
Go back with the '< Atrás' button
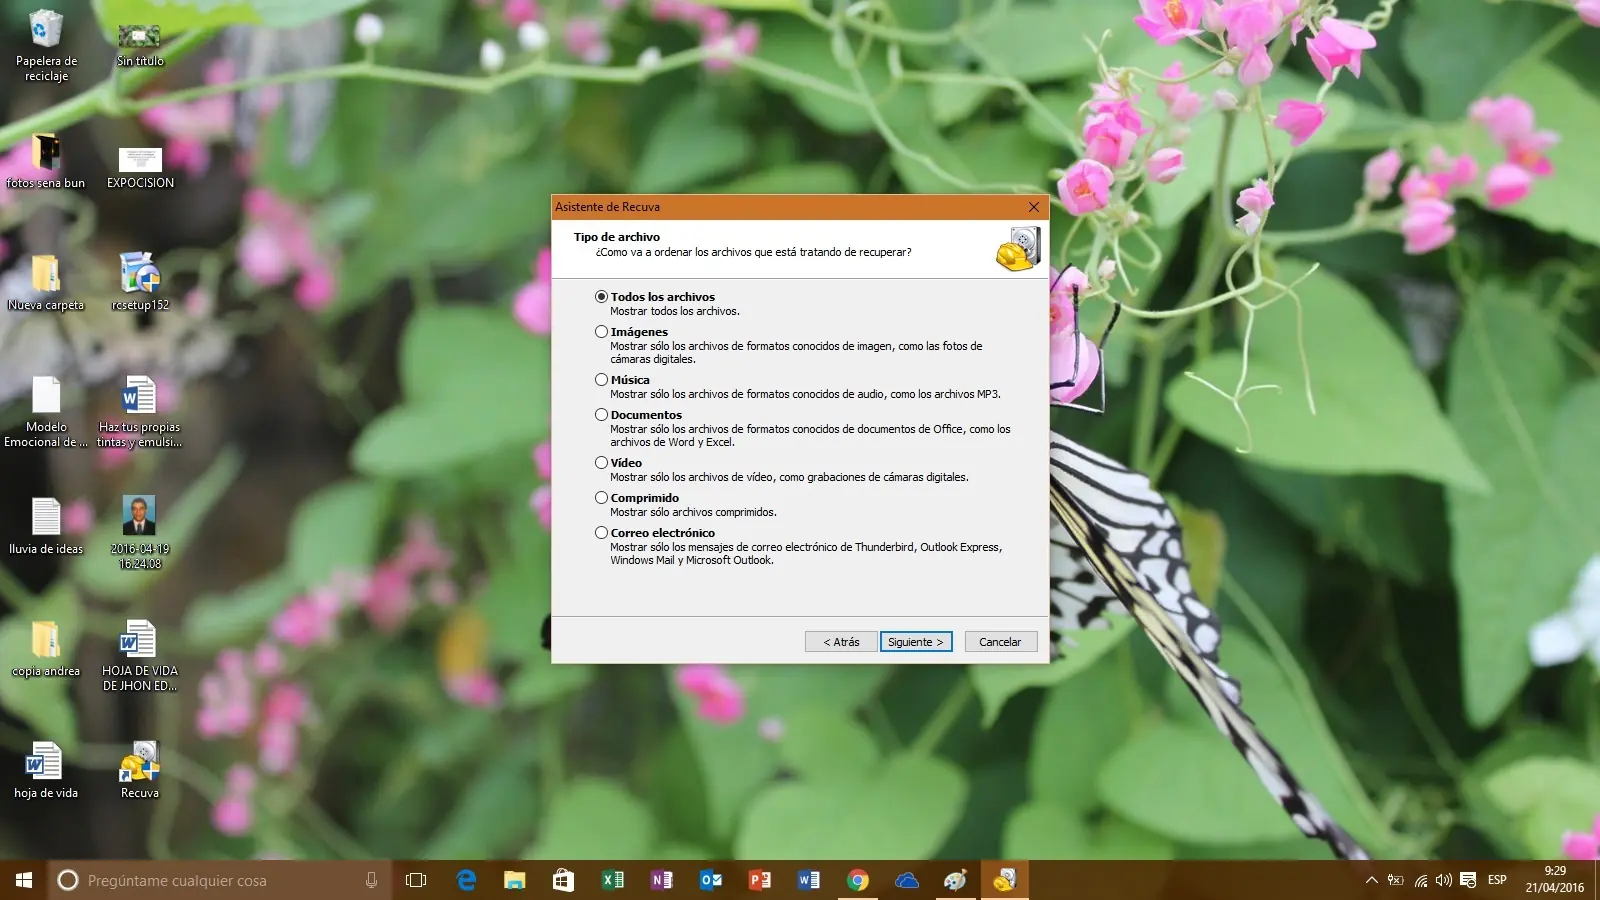coord(841,642)
